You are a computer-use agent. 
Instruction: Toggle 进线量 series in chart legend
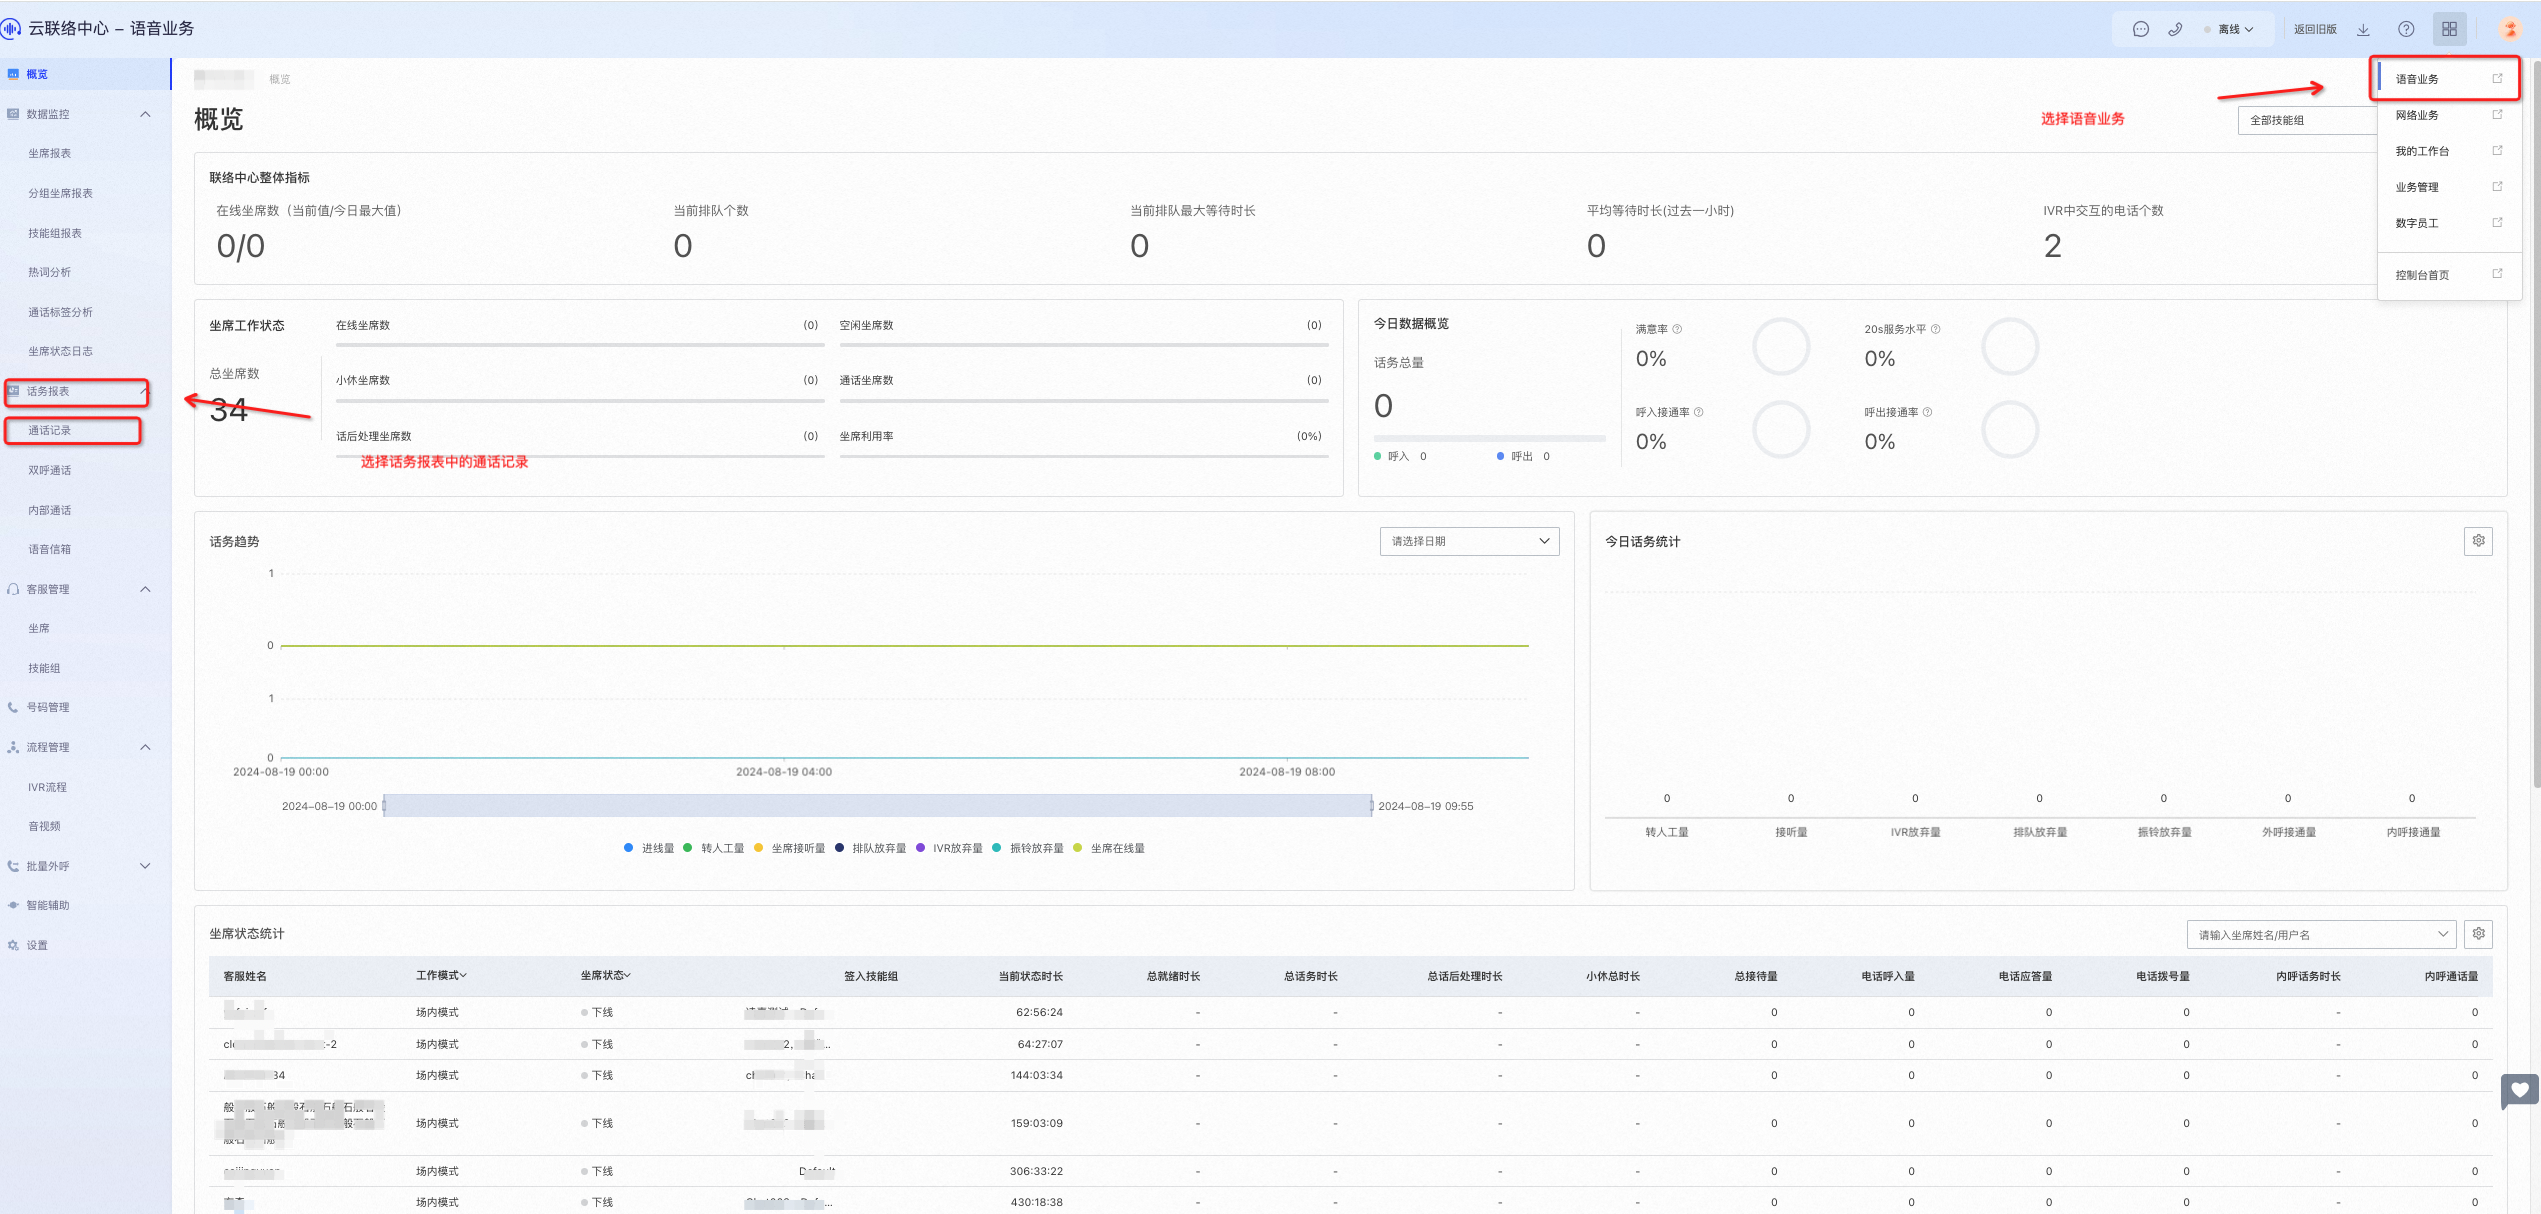tap(649, 848)
